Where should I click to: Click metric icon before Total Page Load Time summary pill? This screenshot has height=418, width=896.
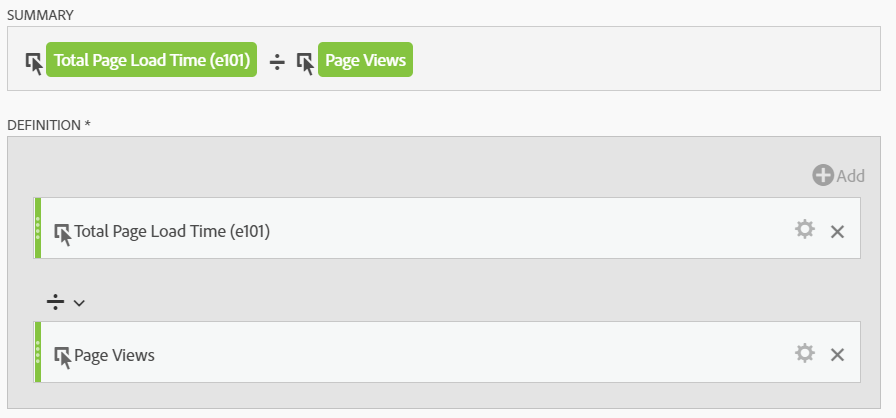[x=35, y=63]
